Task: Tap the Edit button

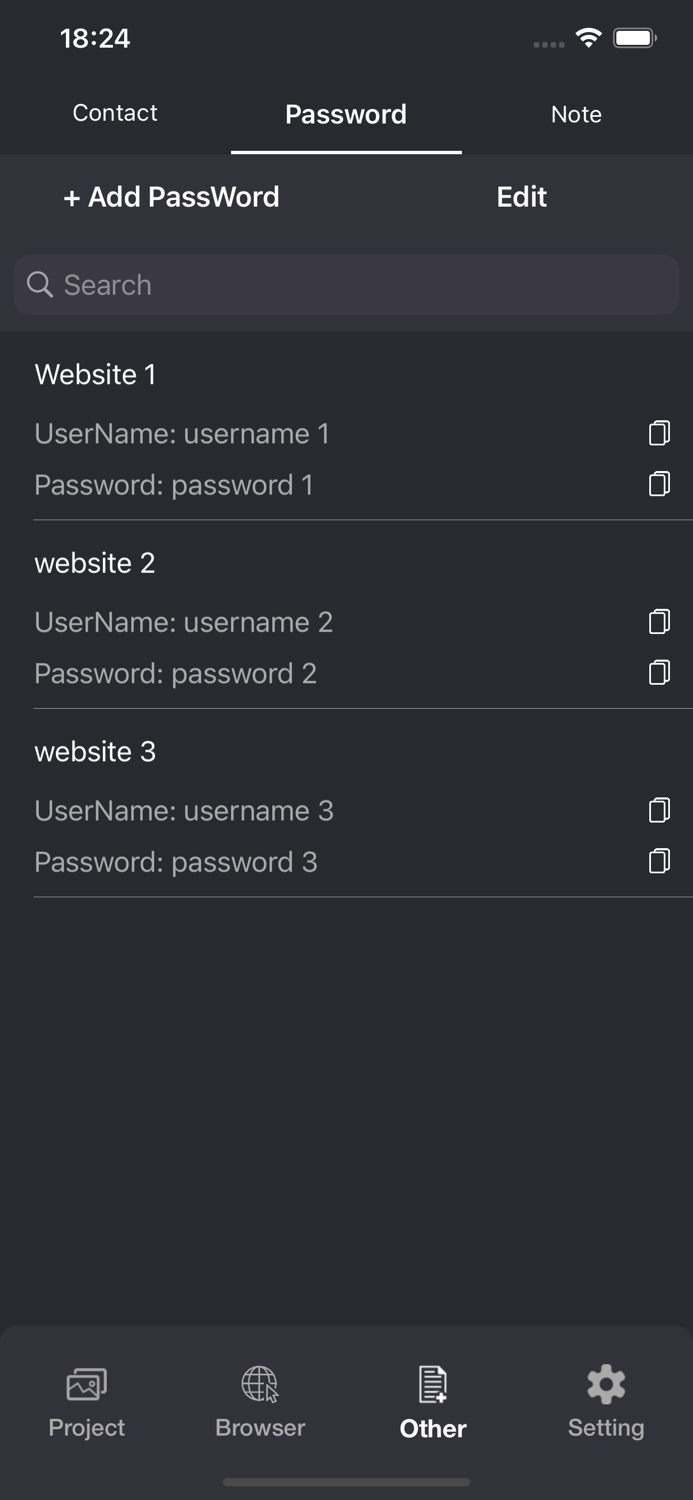Action: 521,197
